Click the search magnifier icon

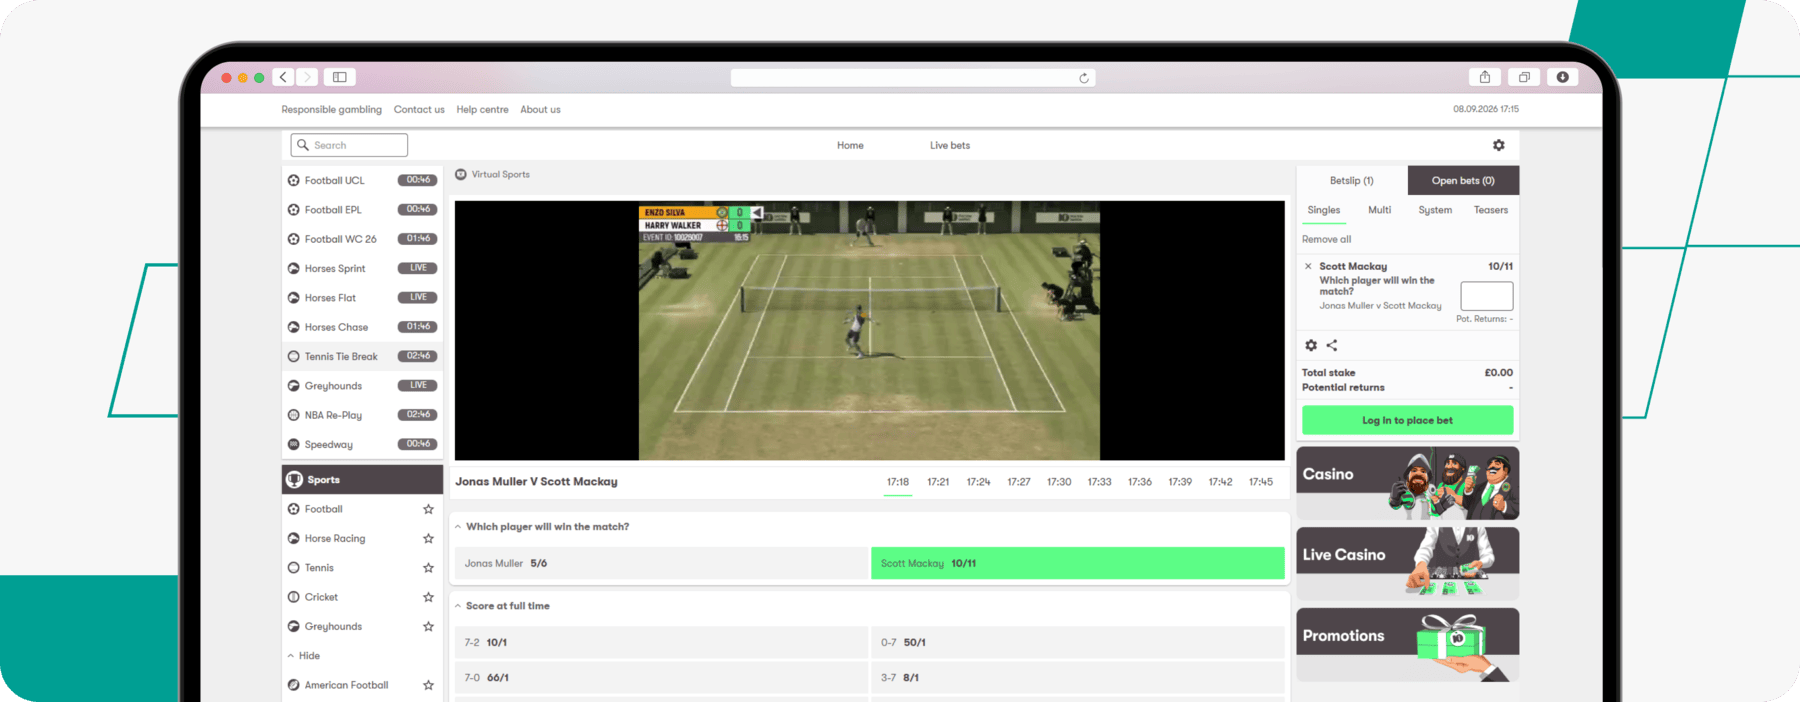(303, 146)
